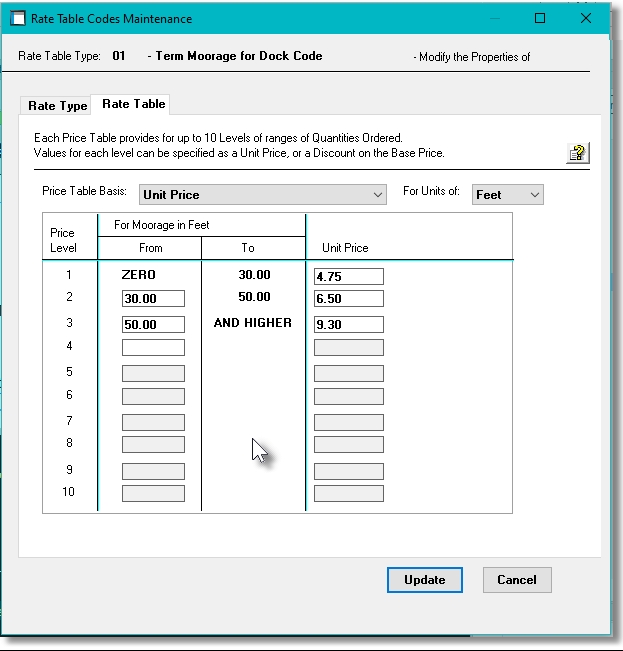The height and width of the screenshot is (651, 623).
Task: Click the level 9 From field
Action: tap(153, 471)
